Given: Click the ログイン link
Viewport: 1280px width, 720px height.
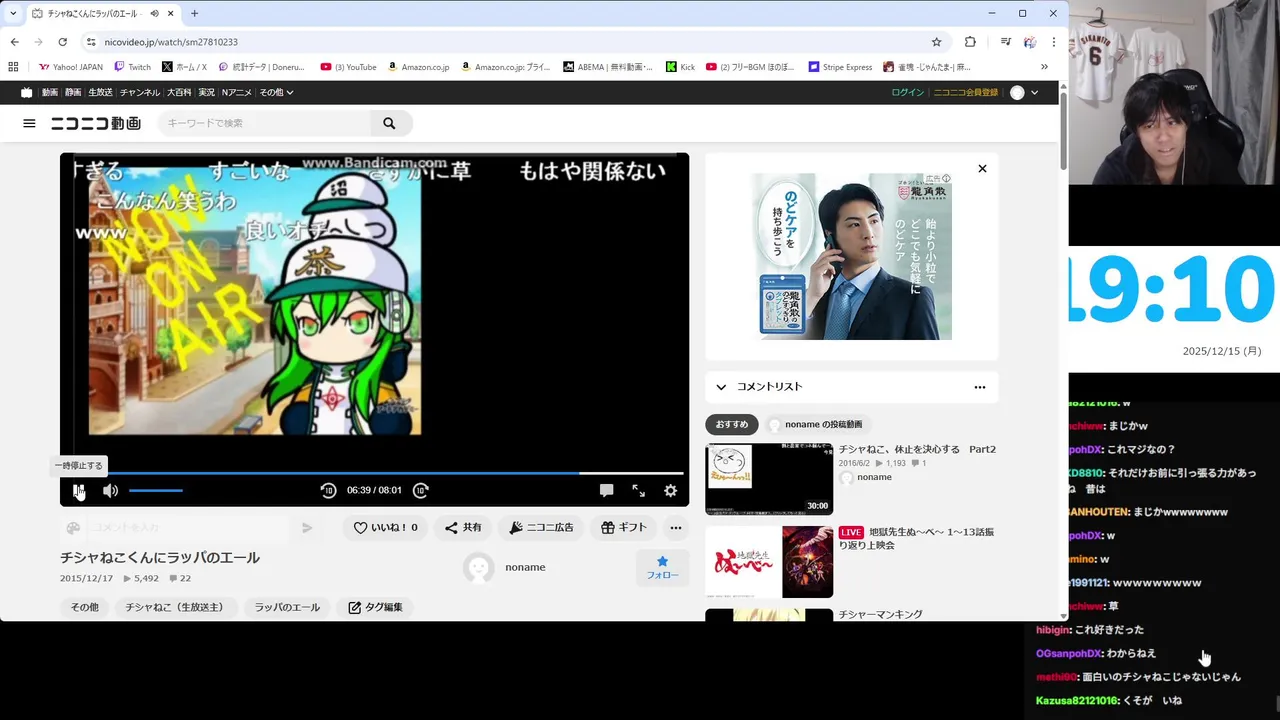Looking at the screenshot, I should [908, 92].
